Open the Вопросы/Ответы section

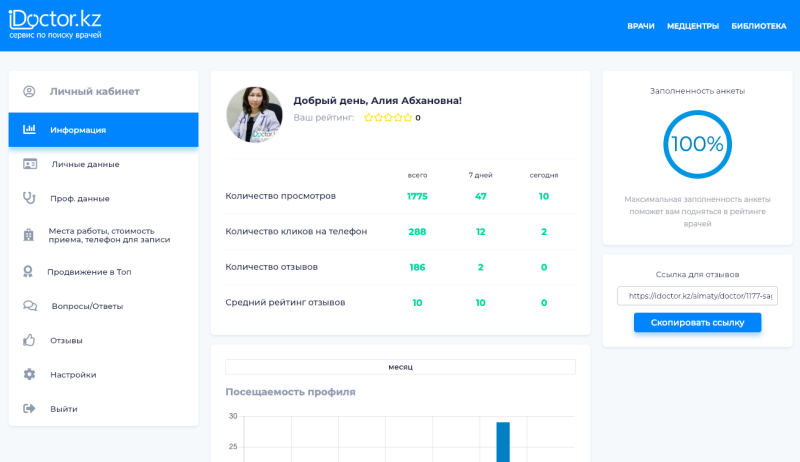point(104,306)
